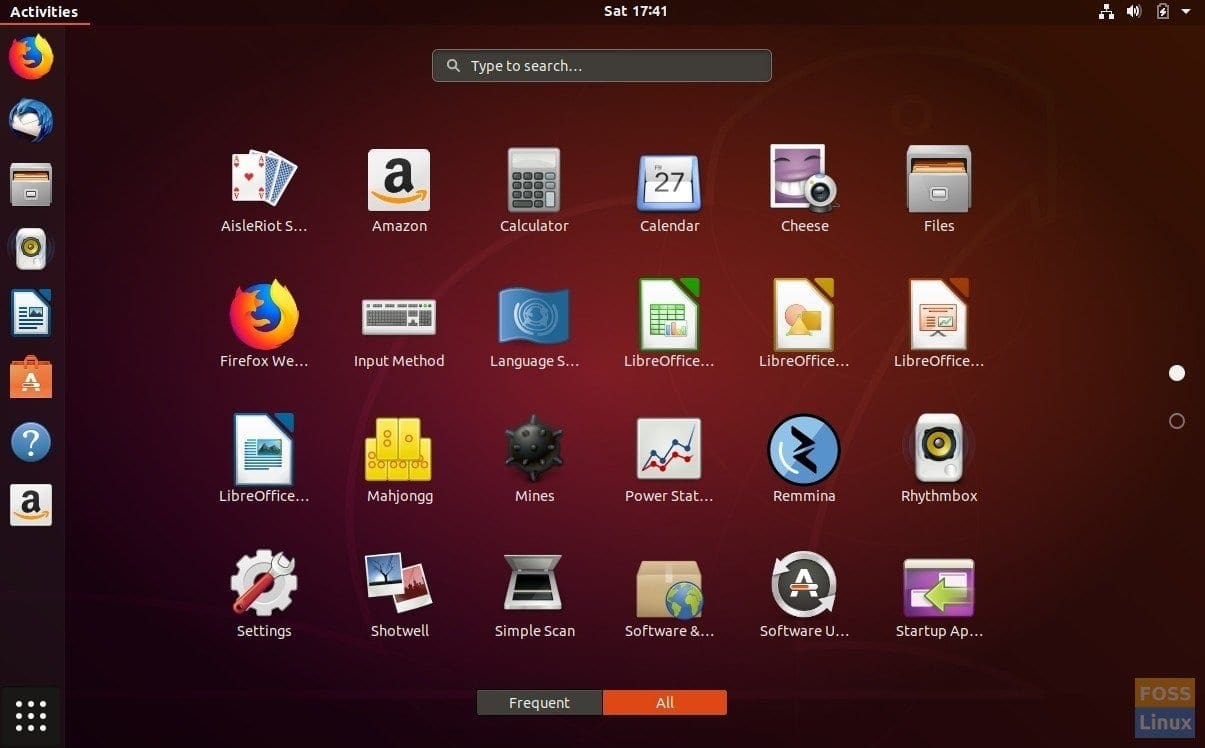Open the Help icon in the dock
Viewport: 1205px width, 748px height.
click(31, 441)
